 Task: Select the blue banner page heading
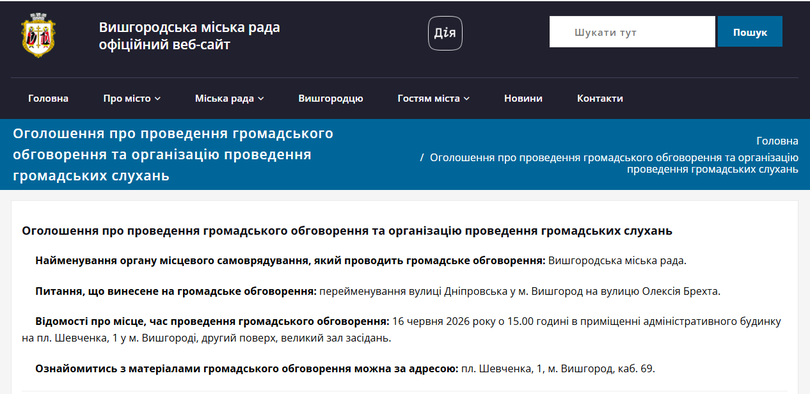pyautogui.click(x=173, y=155)
